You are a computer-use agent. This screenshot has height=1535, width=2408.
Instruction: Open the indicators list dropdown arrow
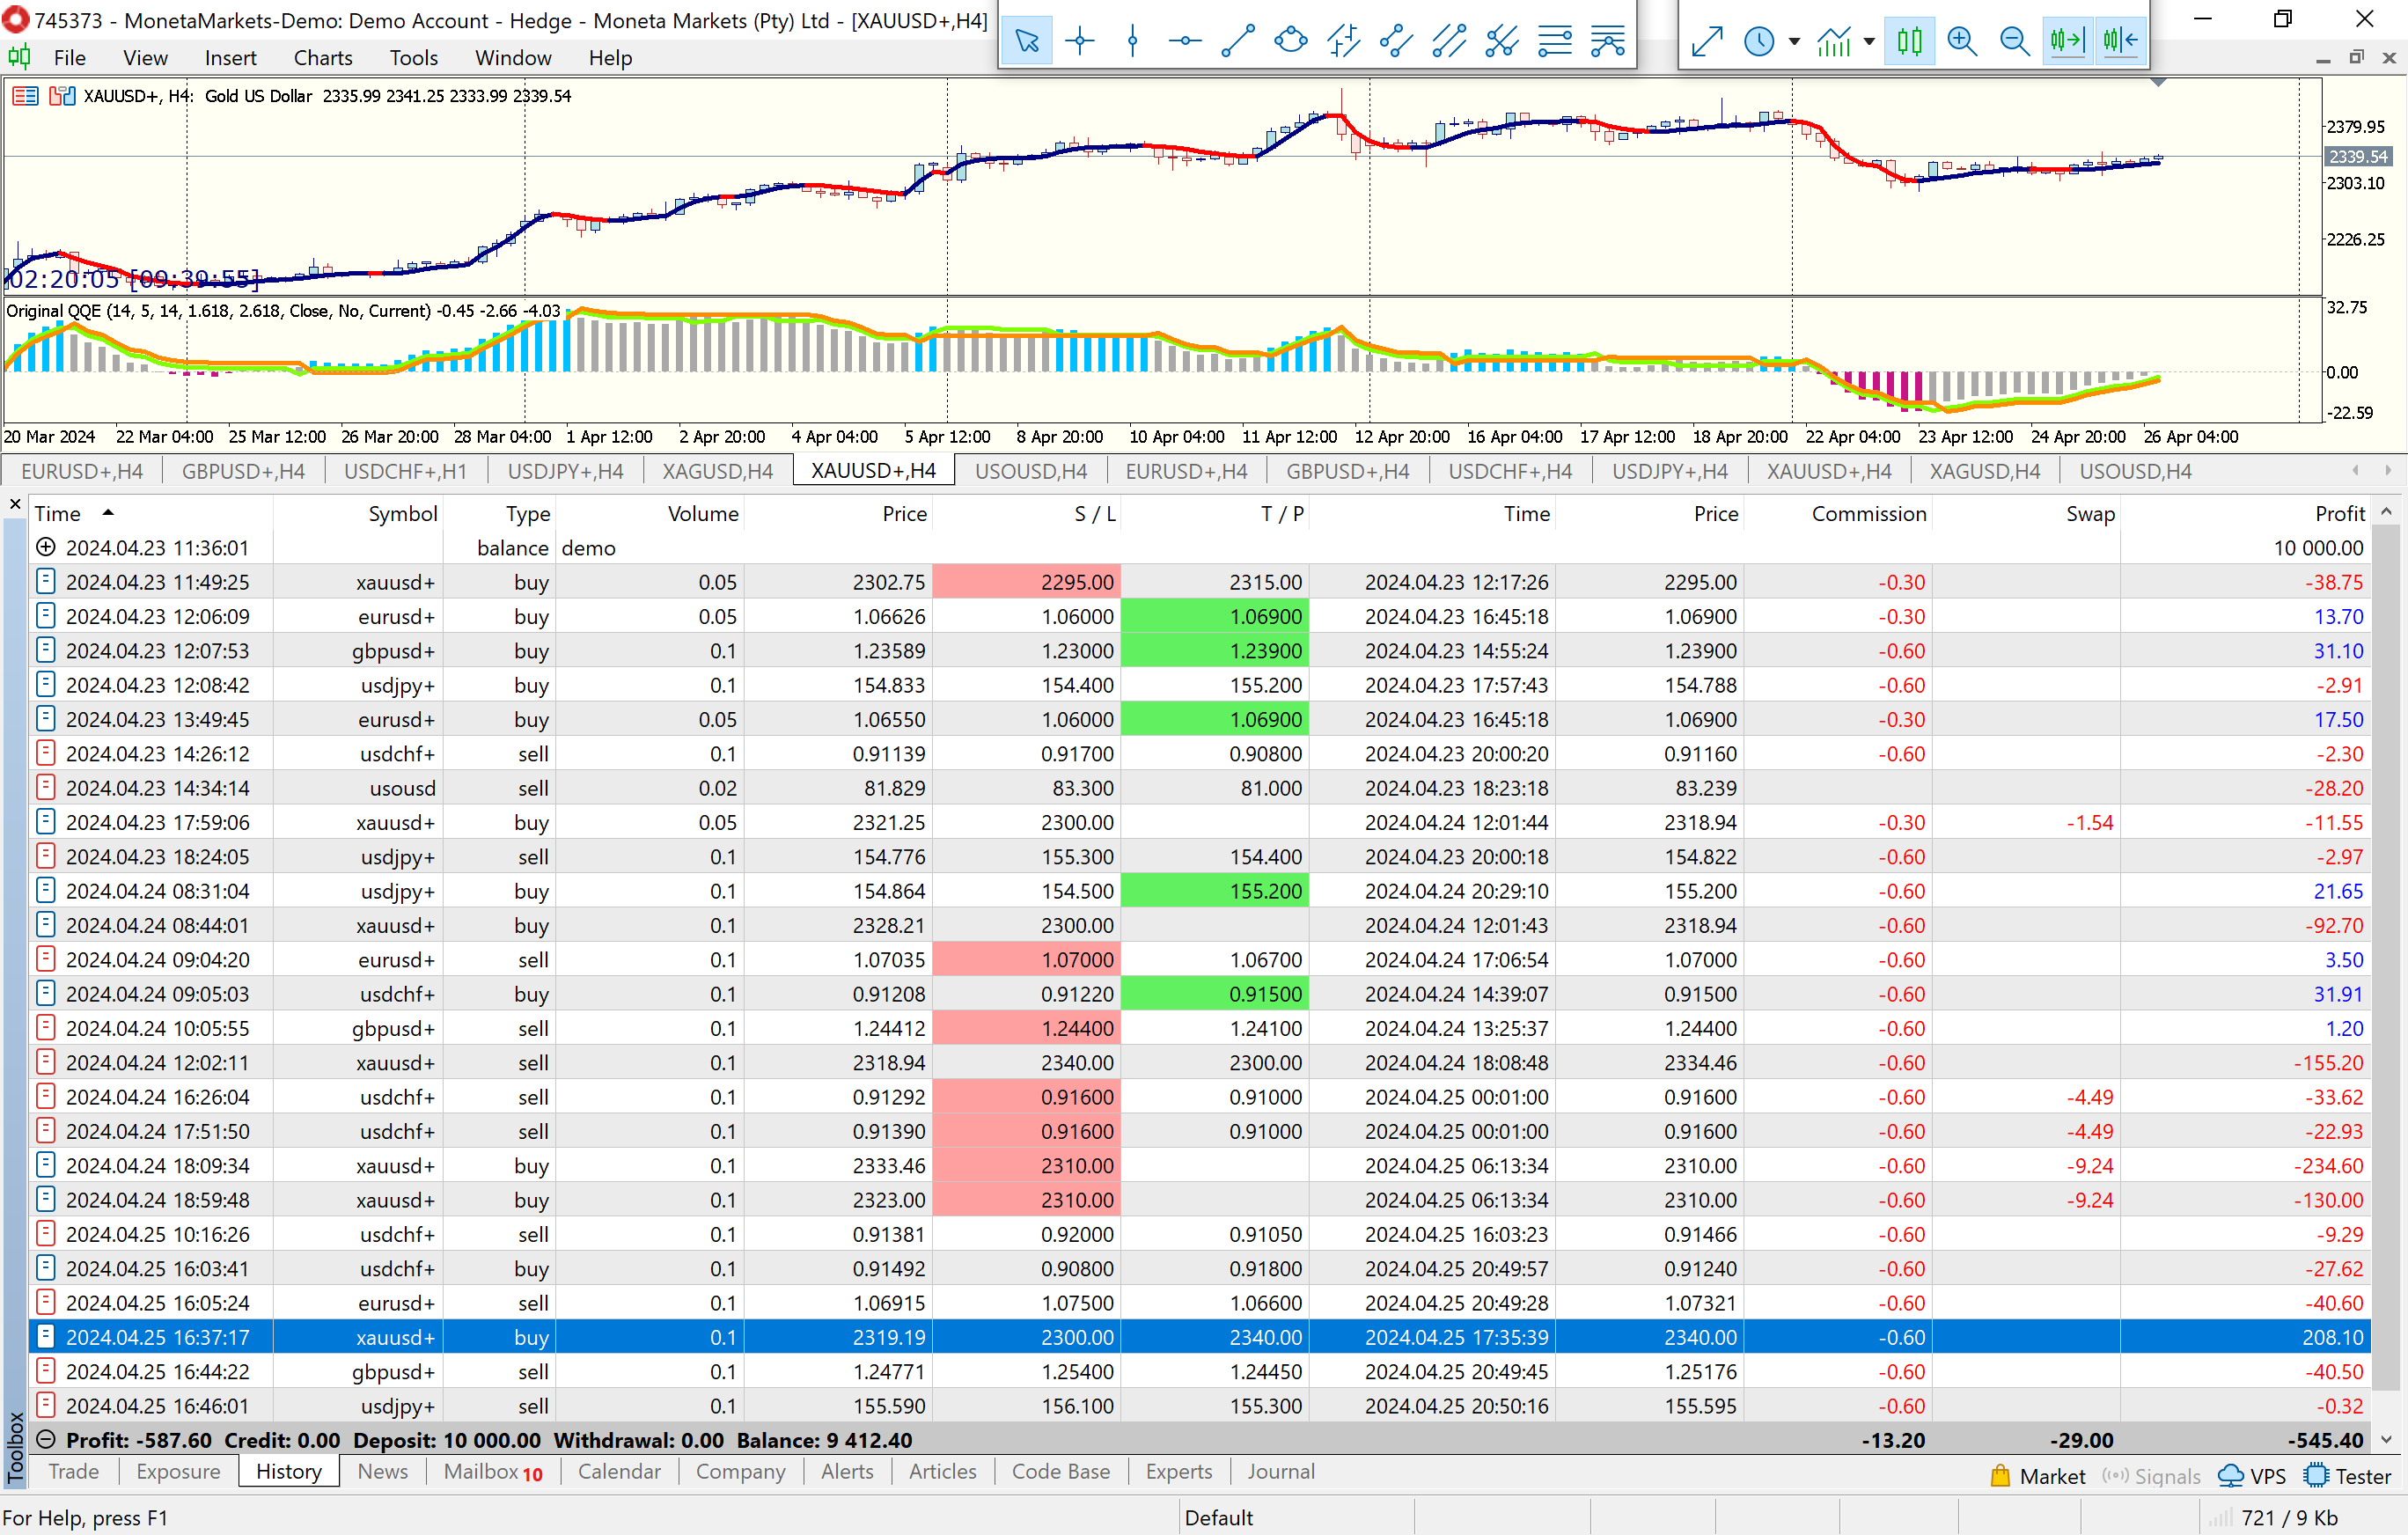click(1869, 41)
